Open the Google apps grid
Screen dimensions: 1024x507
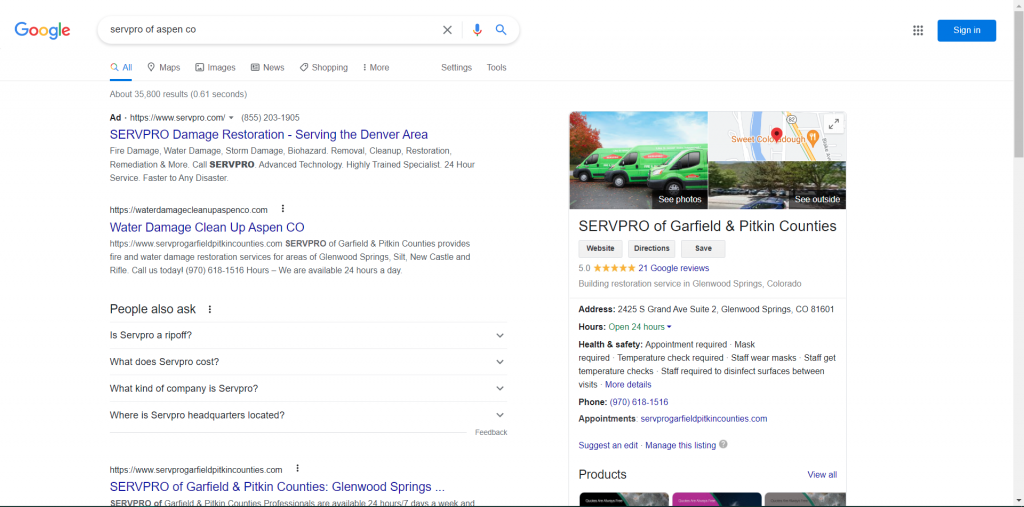(918, 30)
